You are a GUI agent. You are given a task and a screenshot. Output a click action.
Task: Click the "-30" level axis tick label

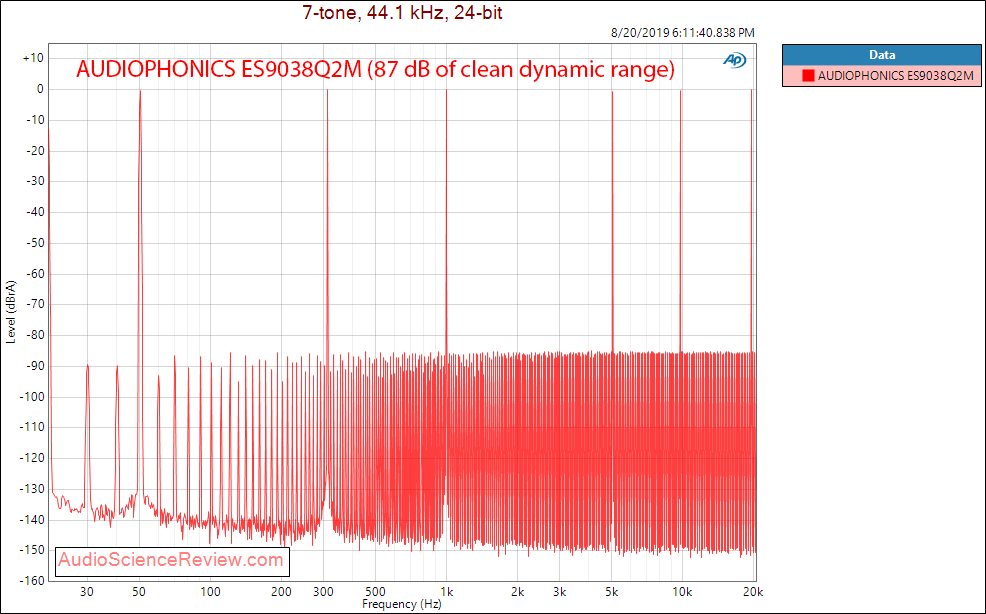[x=35, y=181]
